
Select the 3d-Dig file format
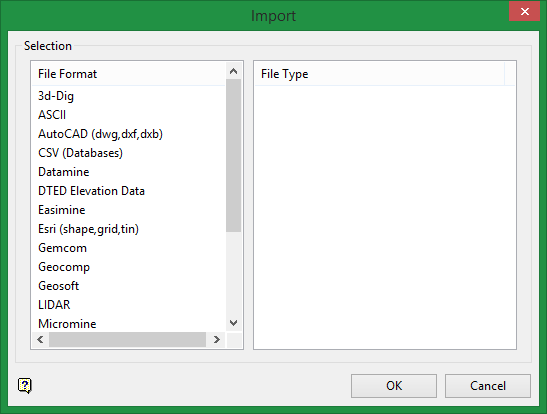56,96
